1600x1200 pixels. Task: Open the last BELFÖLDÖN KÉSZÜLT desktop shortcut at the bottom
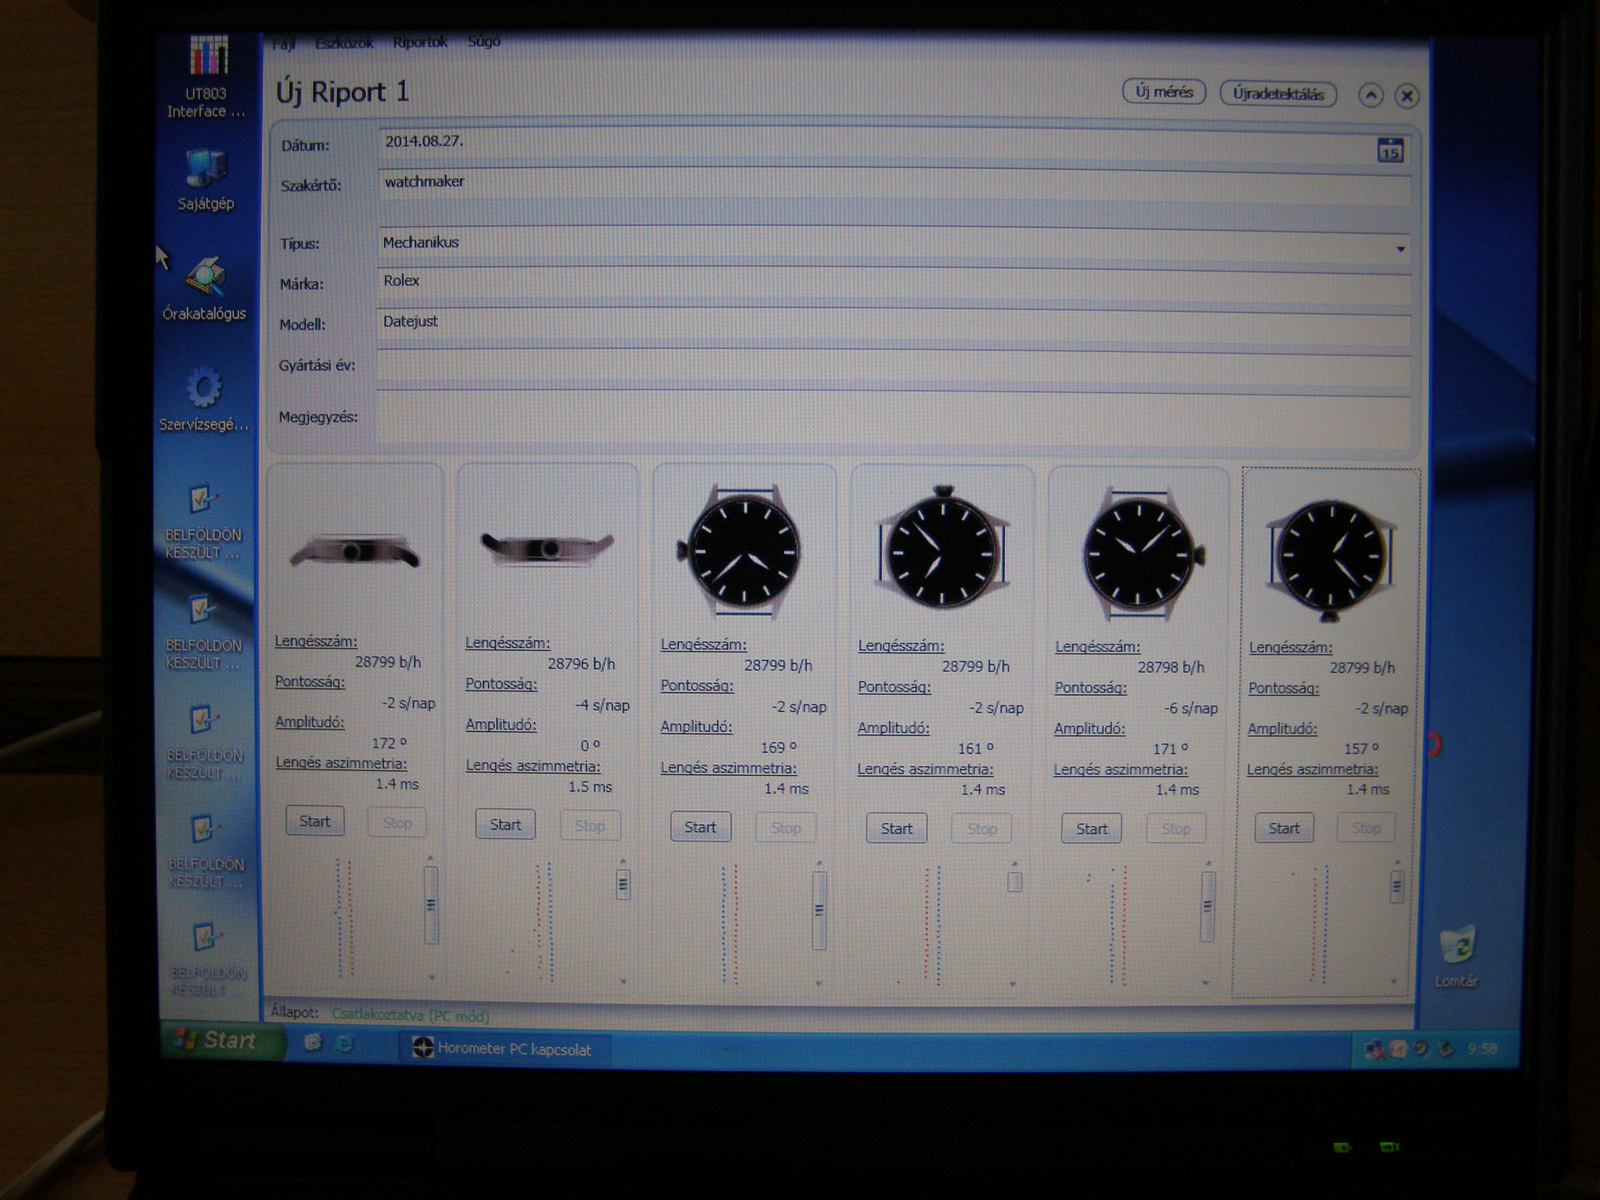(208, 961)
